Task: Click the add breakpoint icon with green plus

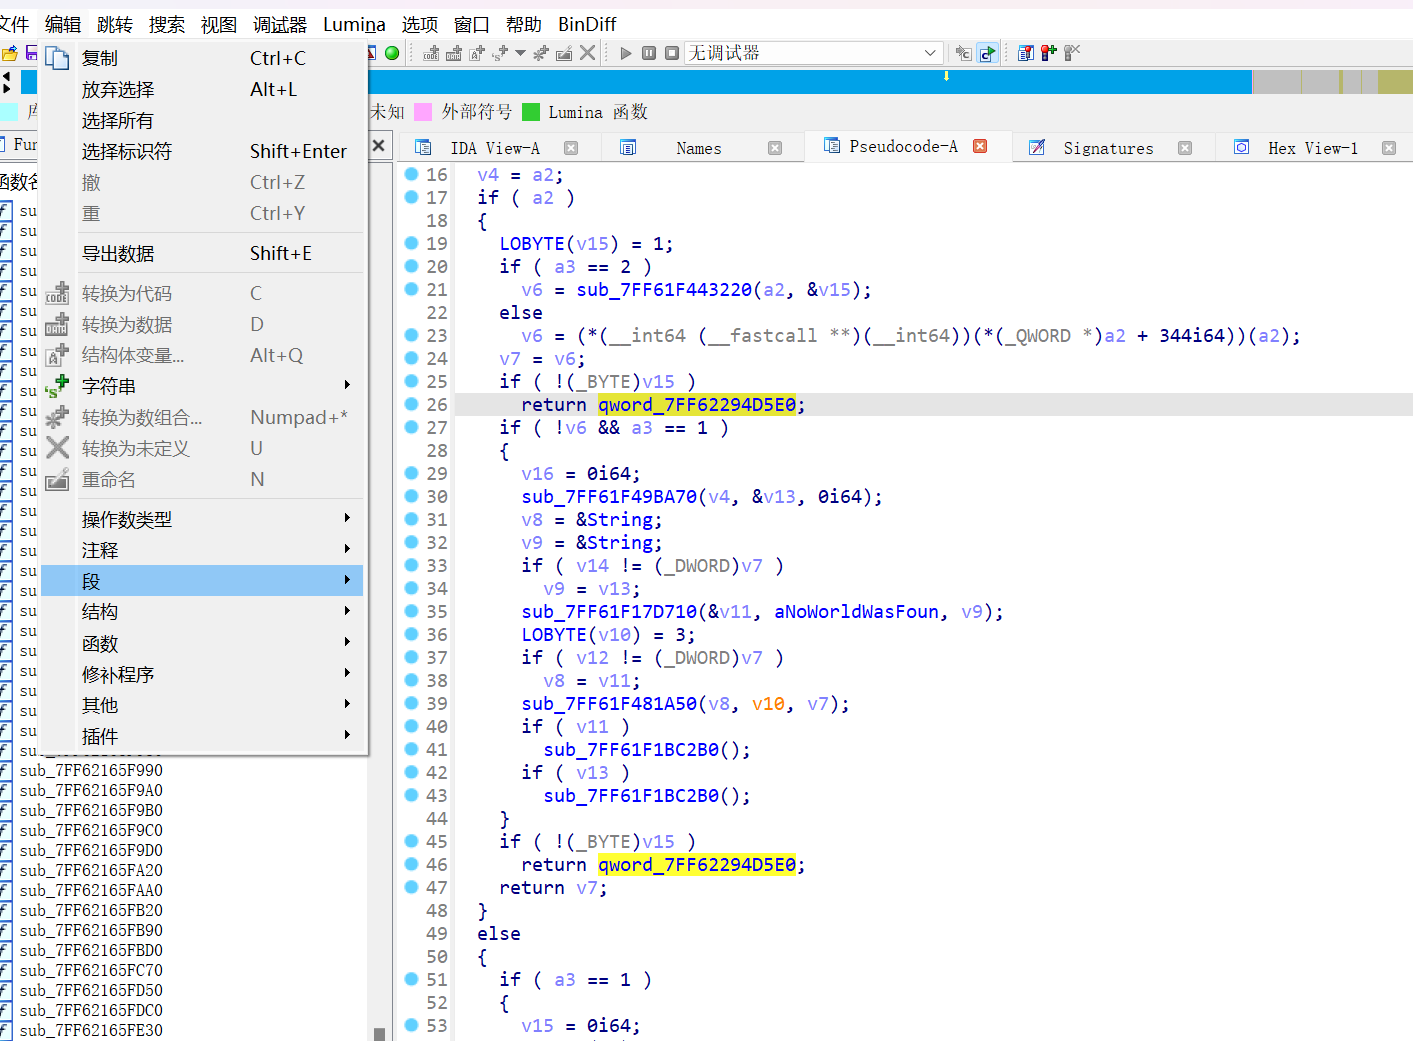Action: (1048, 53)
